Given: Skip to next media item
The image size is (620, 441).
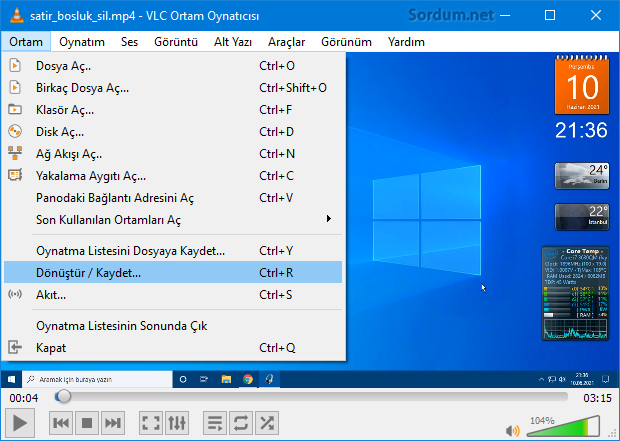Looking at the screenshot, I should [113, 423].
